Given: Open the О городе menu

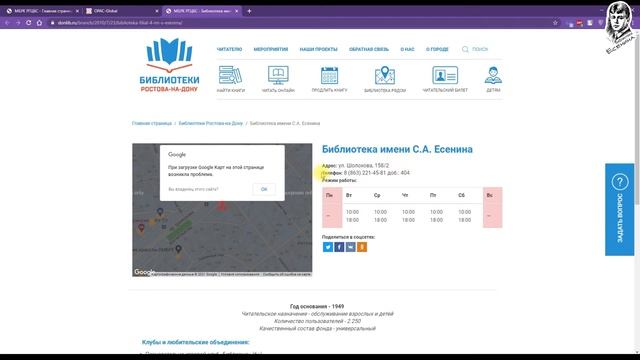Looking at the screenshot, I should [437, 49].
